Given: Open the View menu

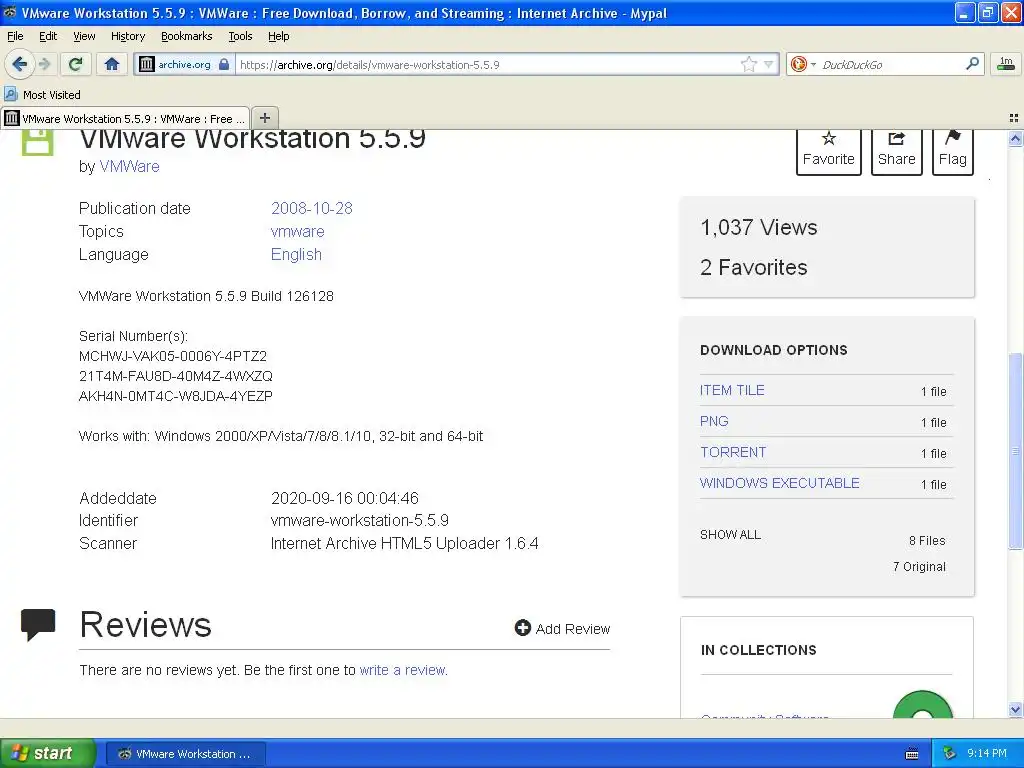Looking at the screenshot, I should tap(84, 36).
